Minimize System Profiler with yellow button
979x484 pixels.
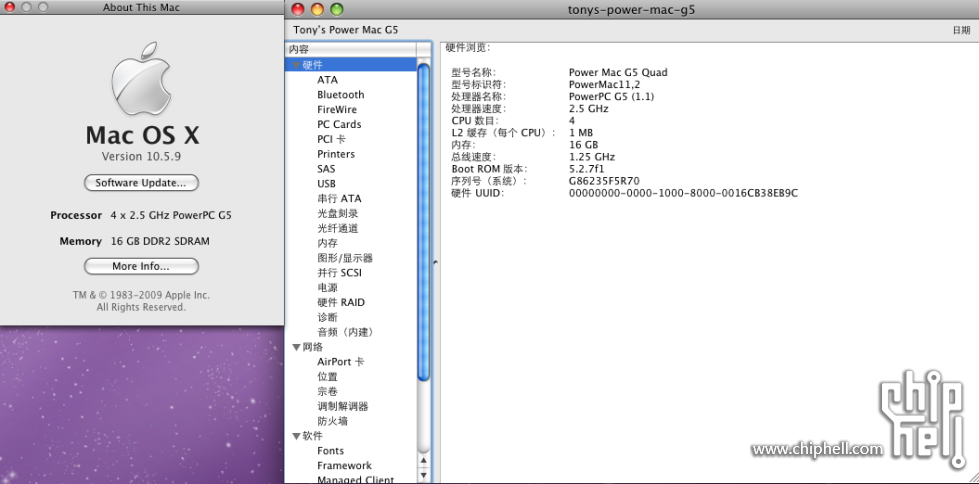(317, 9)
